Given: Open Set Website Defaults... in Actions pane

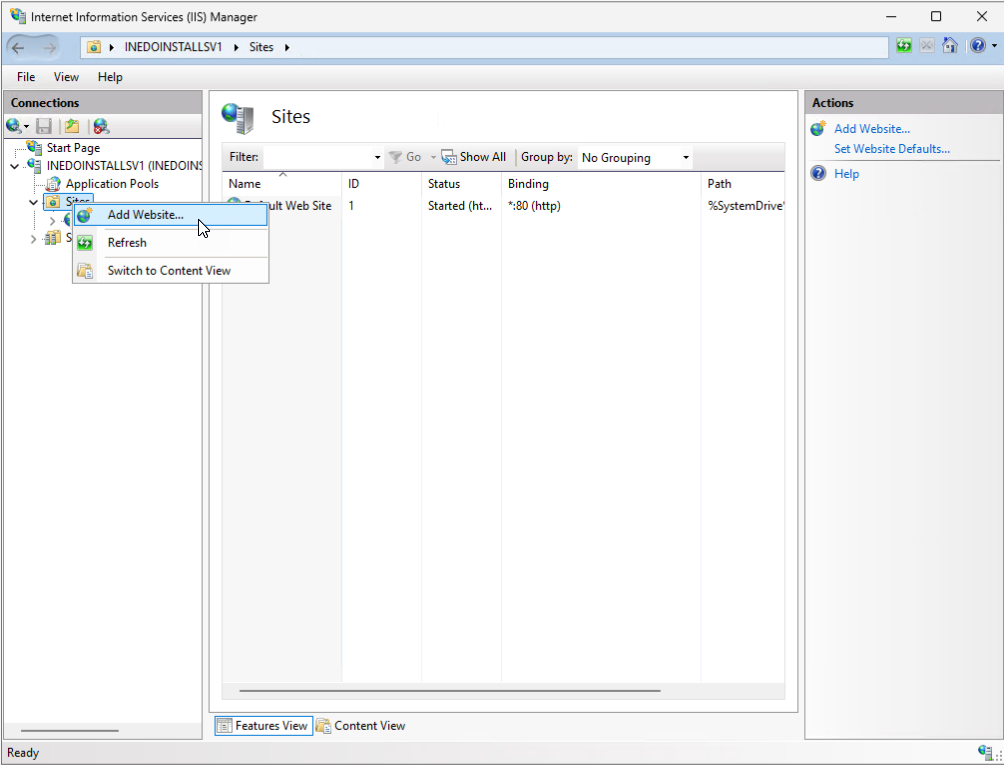Looking at the screenshot, I should [x=892, y=149].
